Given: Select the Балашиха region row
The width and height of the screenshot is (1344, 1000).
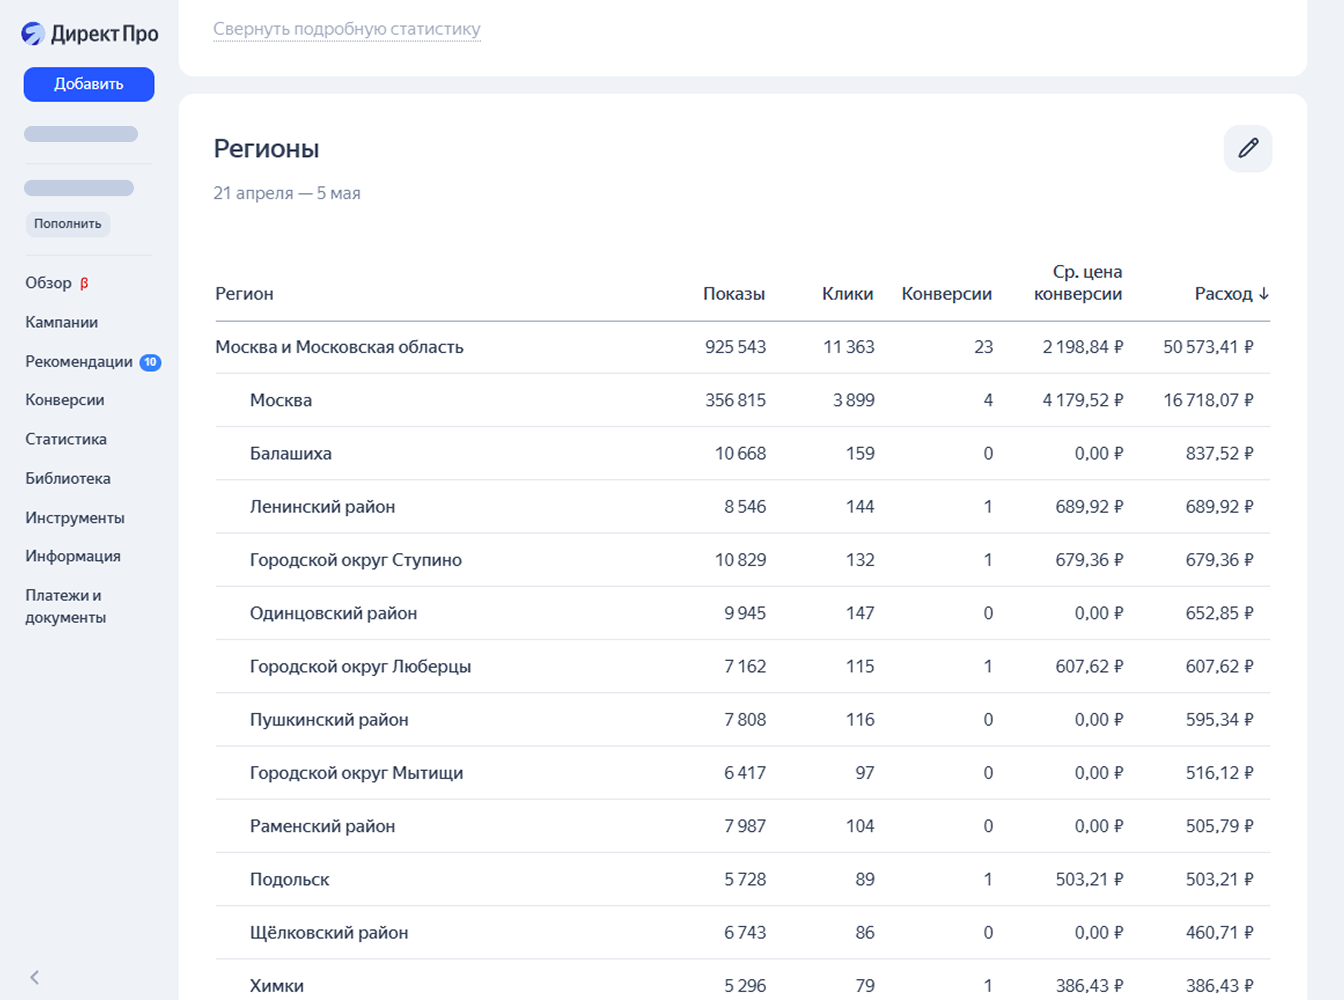Looking at the screenshot, I should [290, 454].
